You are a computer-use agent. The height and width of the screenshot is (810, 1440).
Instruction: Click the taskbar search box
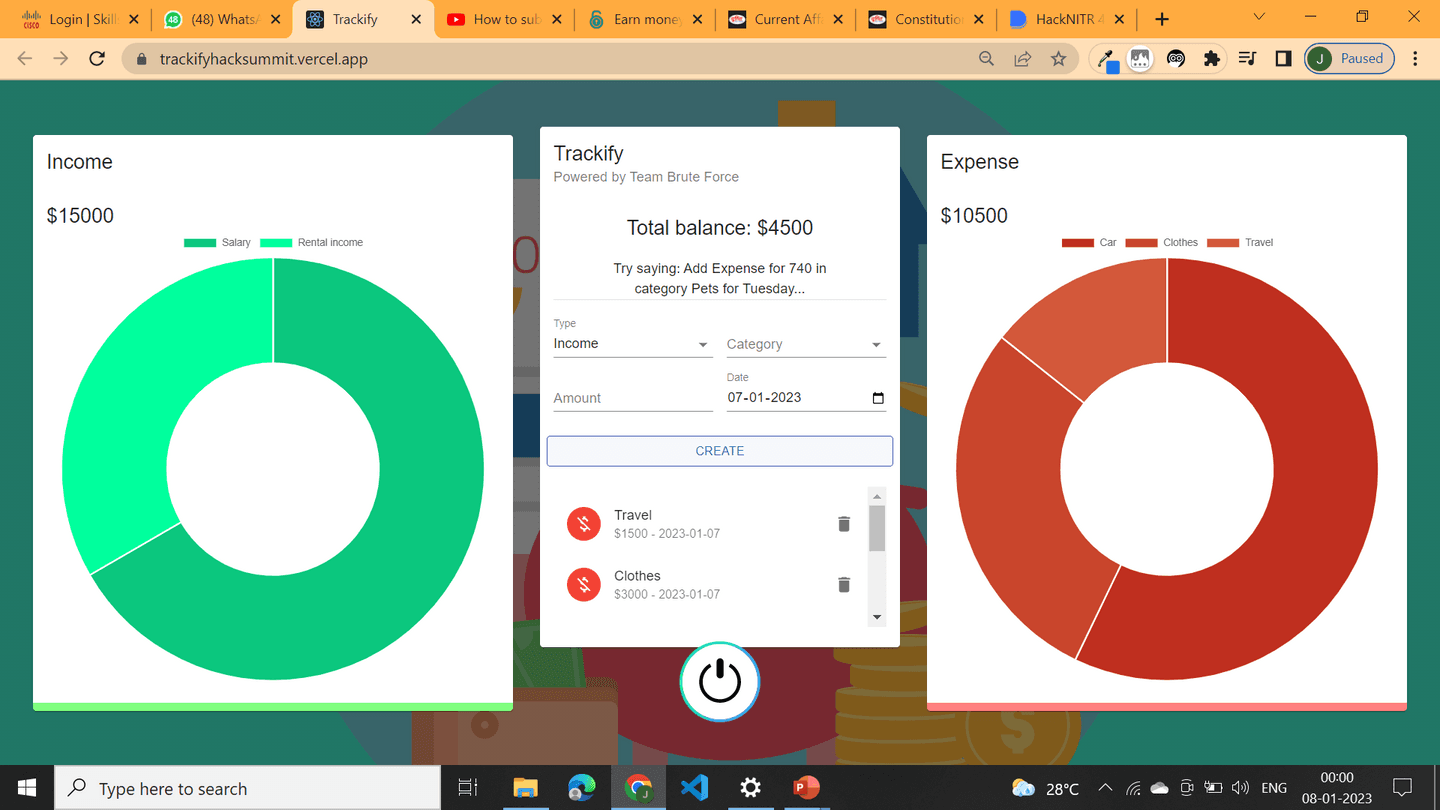(247, 788)
